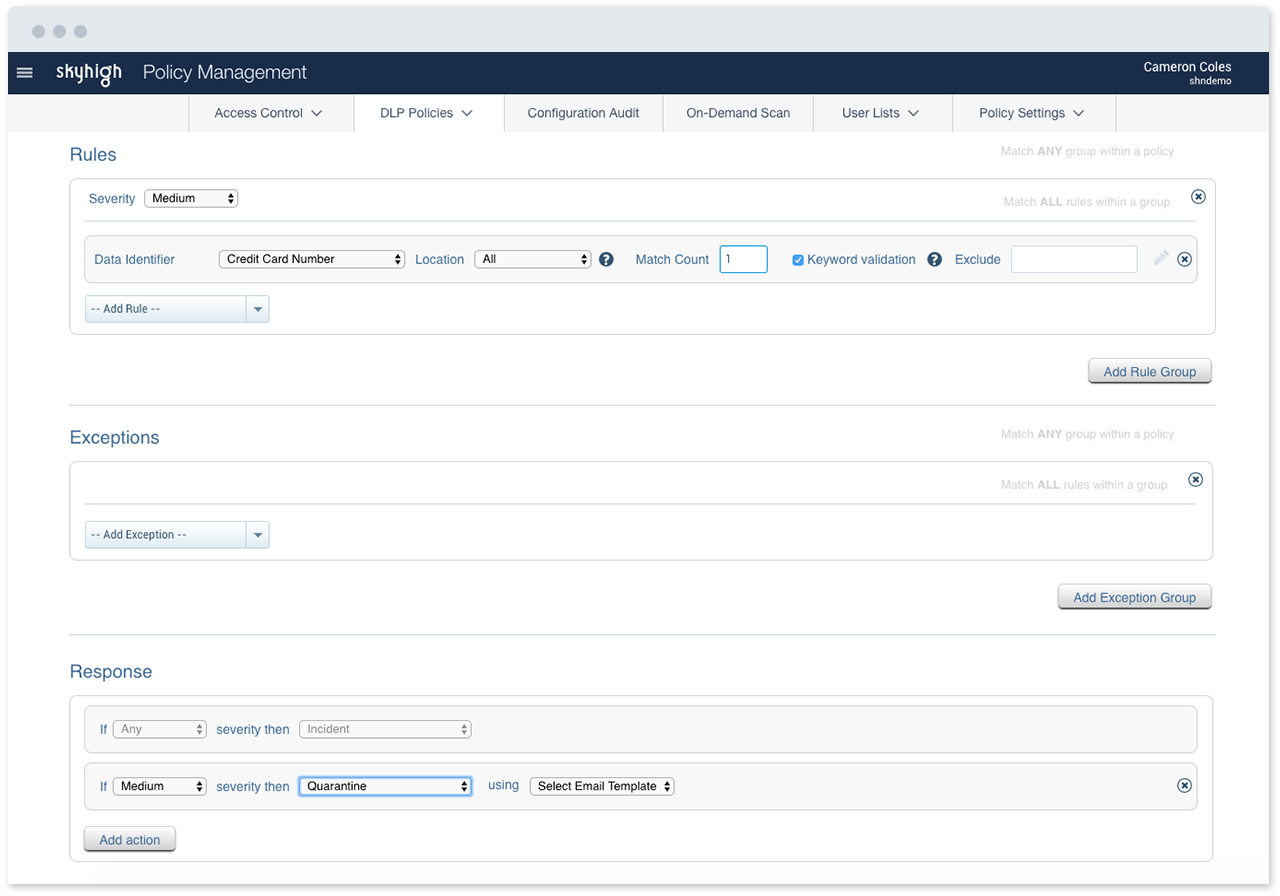1280x896 pixels.
Task: Click the Policy Management title
Action: [225, 73]
